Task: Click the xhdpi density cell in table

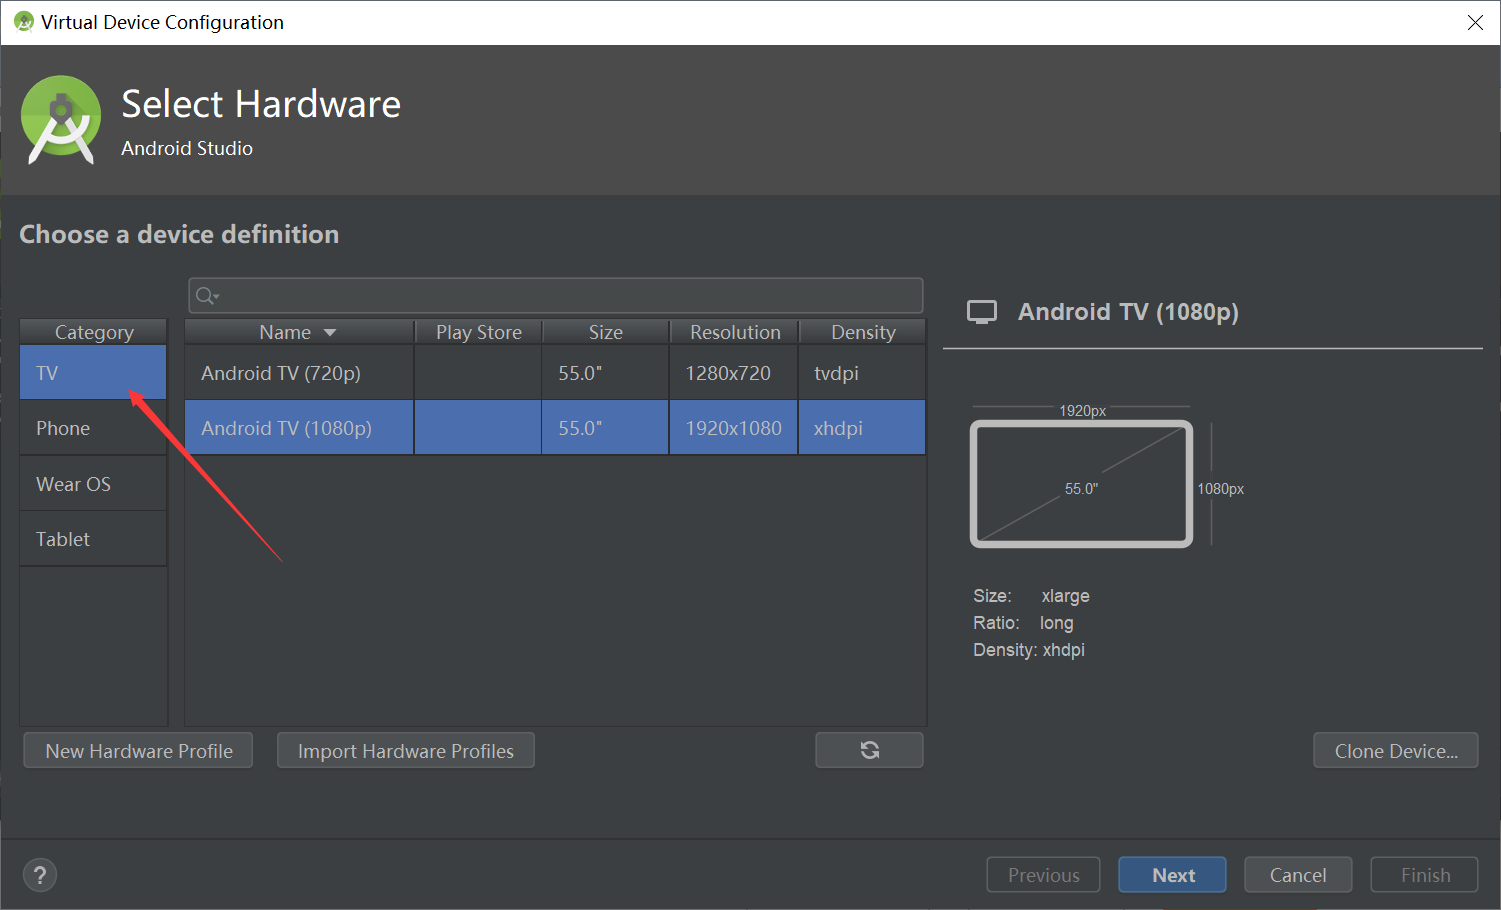Action: coord(862,428)
